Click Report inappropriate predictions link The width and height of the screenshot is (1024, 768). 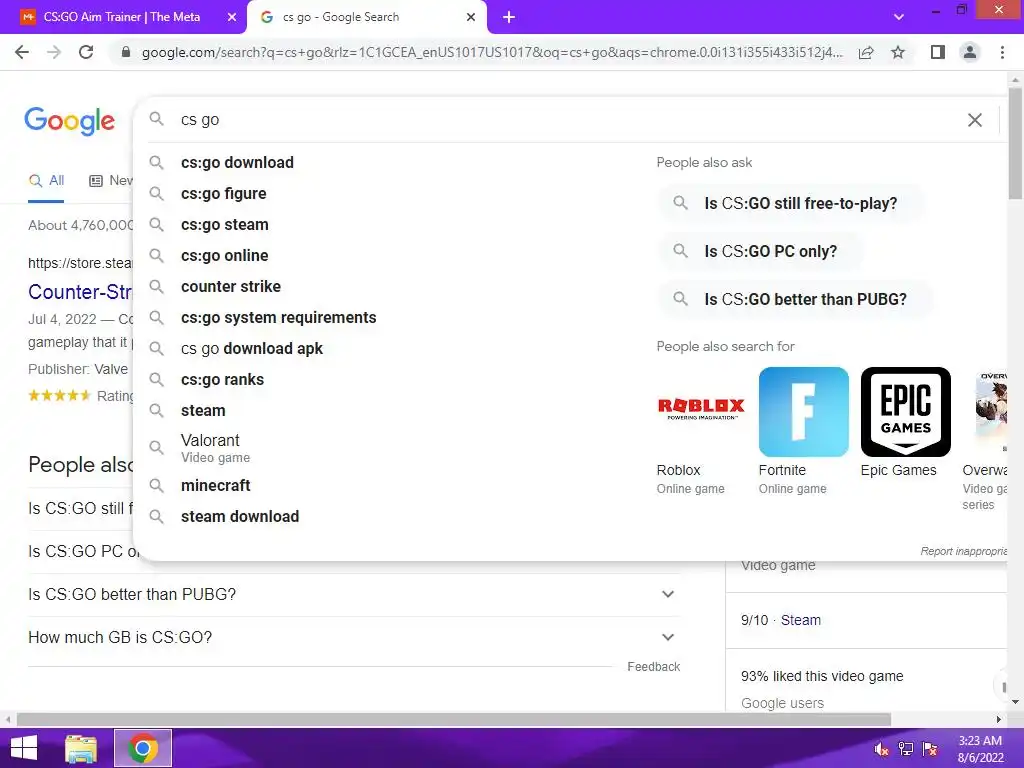(964, 551)
